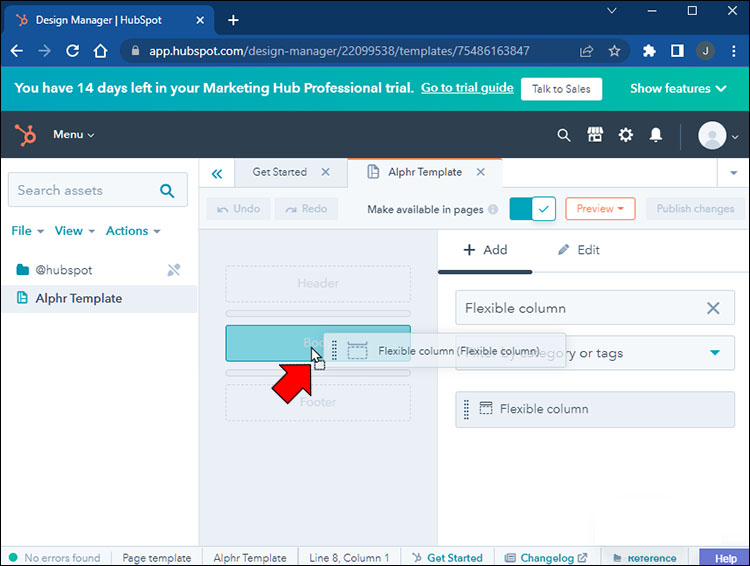Click the @hubspot folder icon
The width and height of the screenshot is (750, 566).
(22, 270)
